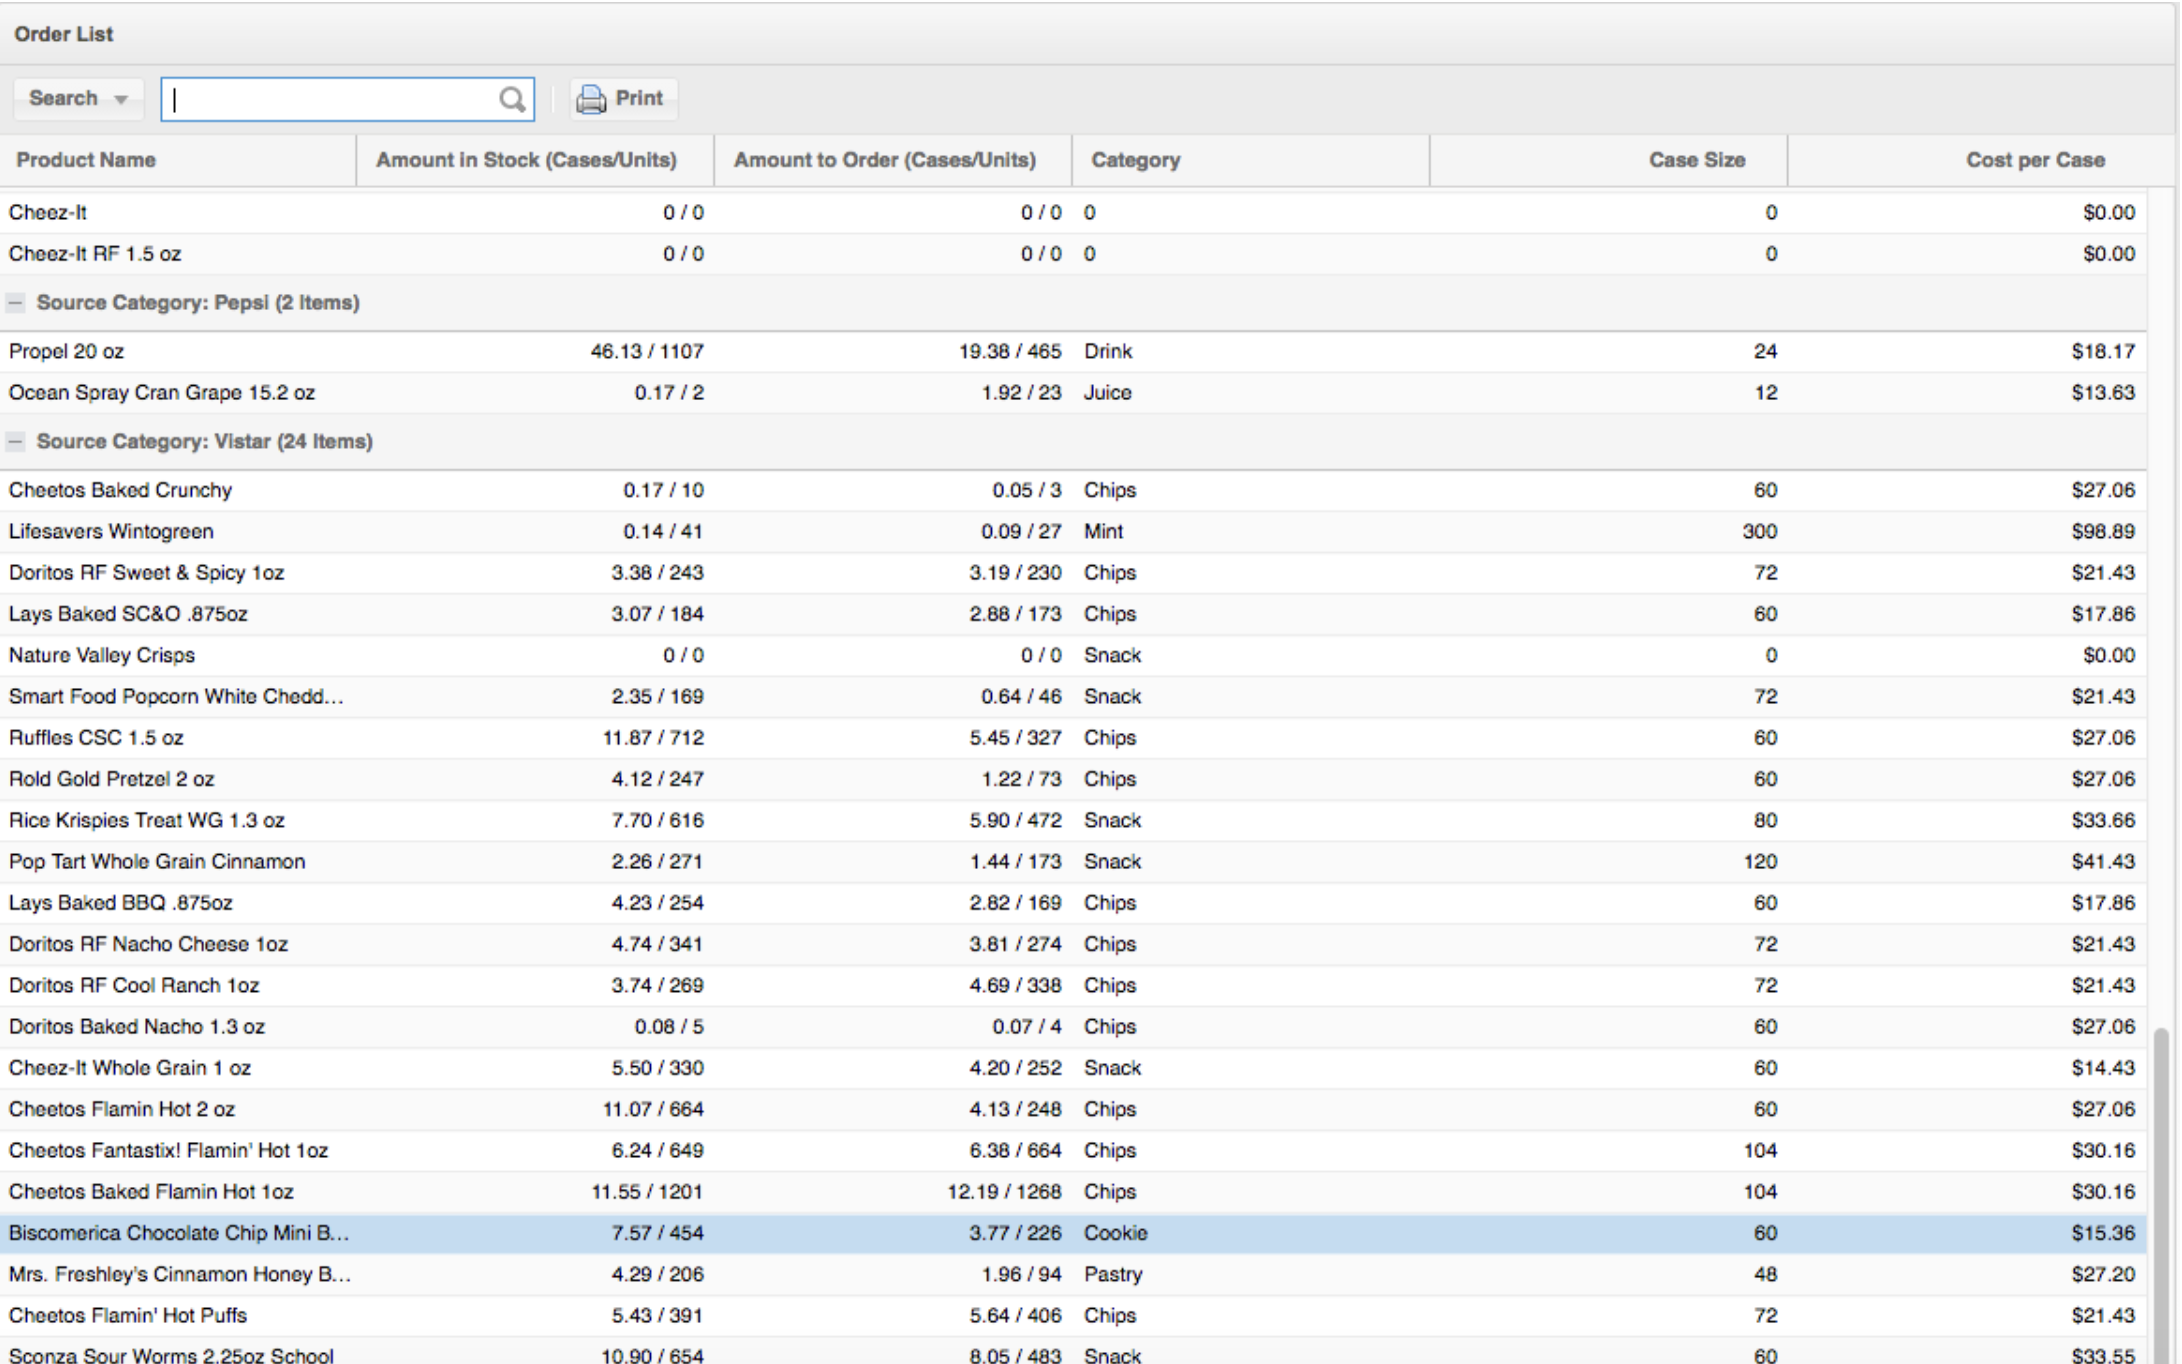Screen dimensions: 2182x1364
Task: Select Doritos RF Nacho Cheese 1oz row
Action: [x=1073, y=944]
